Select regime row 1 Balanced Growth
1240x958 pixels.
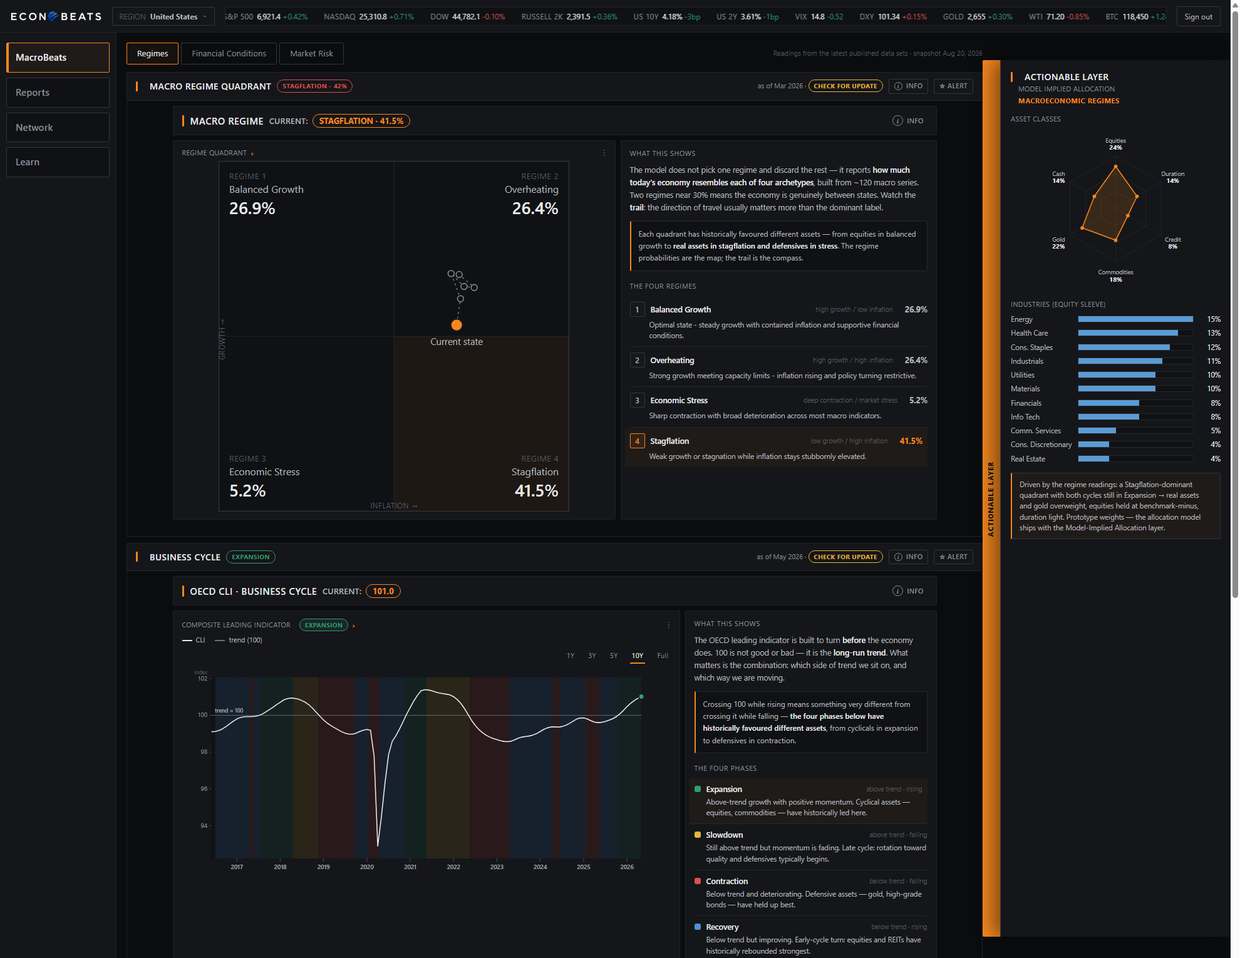tap(779, 322)
